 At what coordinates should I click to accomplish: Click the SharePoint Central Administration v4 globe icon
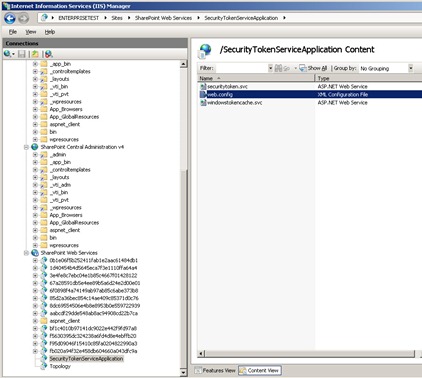[35, 147]
